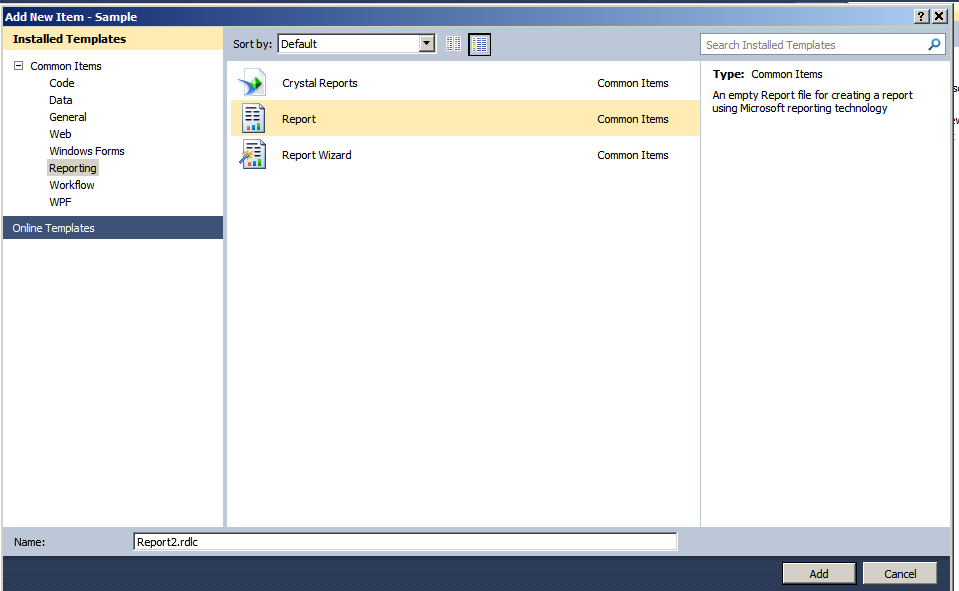The height and width of the screenshot is (591, 959).
Task: Click the Report Wizard template icon
Action: (253, 154)
